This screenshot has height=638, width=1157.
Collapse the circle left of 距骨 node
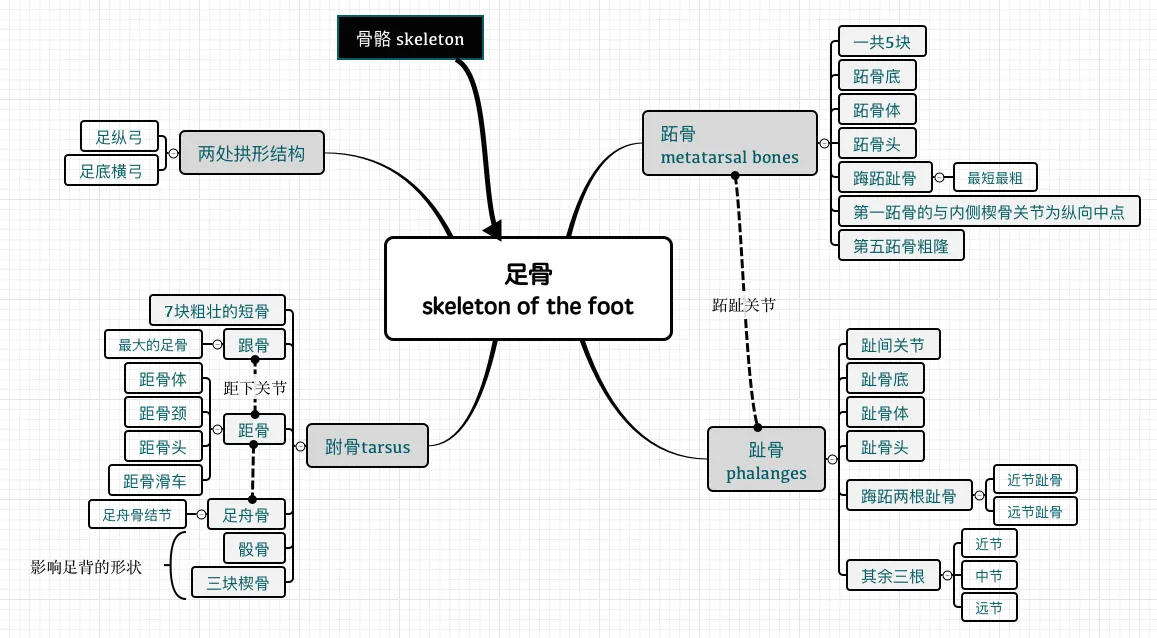[217, 429]
